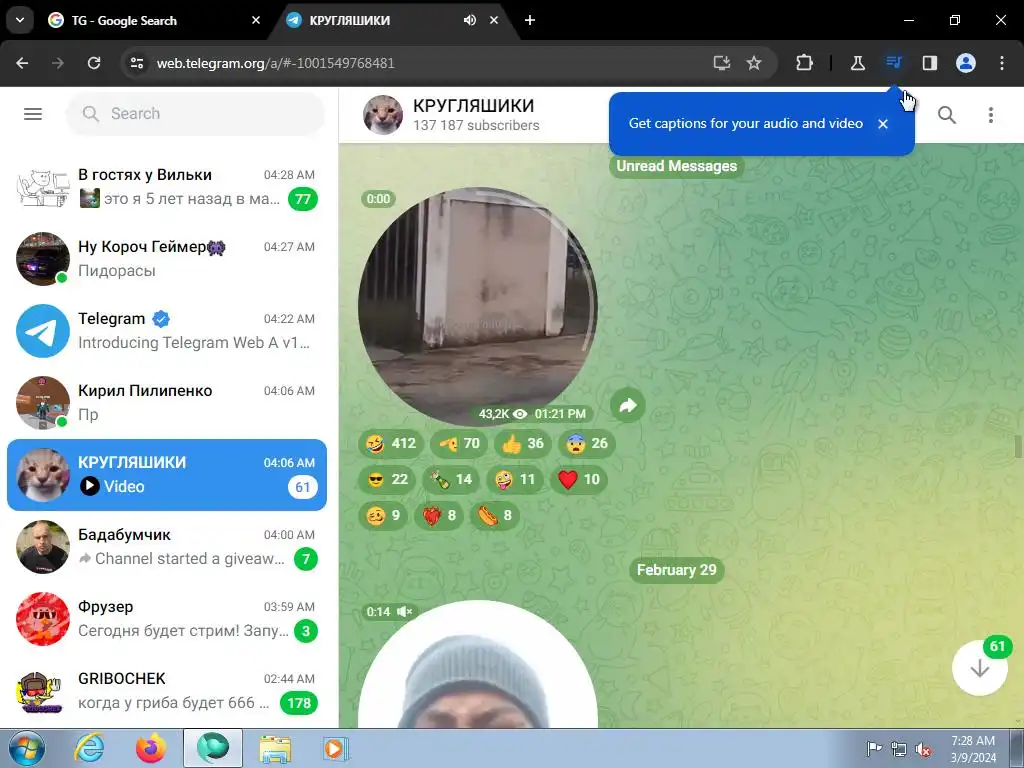Click the media control icon in Chrome toolbar
Viewport: 1024px width, 768px height.
893,63
